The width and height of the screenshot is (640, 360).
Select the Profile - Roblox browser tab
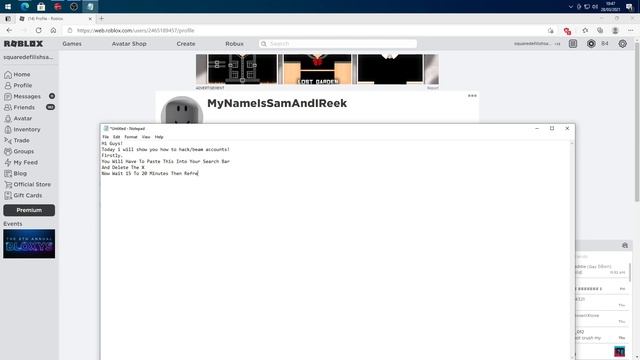pos(55,19)
